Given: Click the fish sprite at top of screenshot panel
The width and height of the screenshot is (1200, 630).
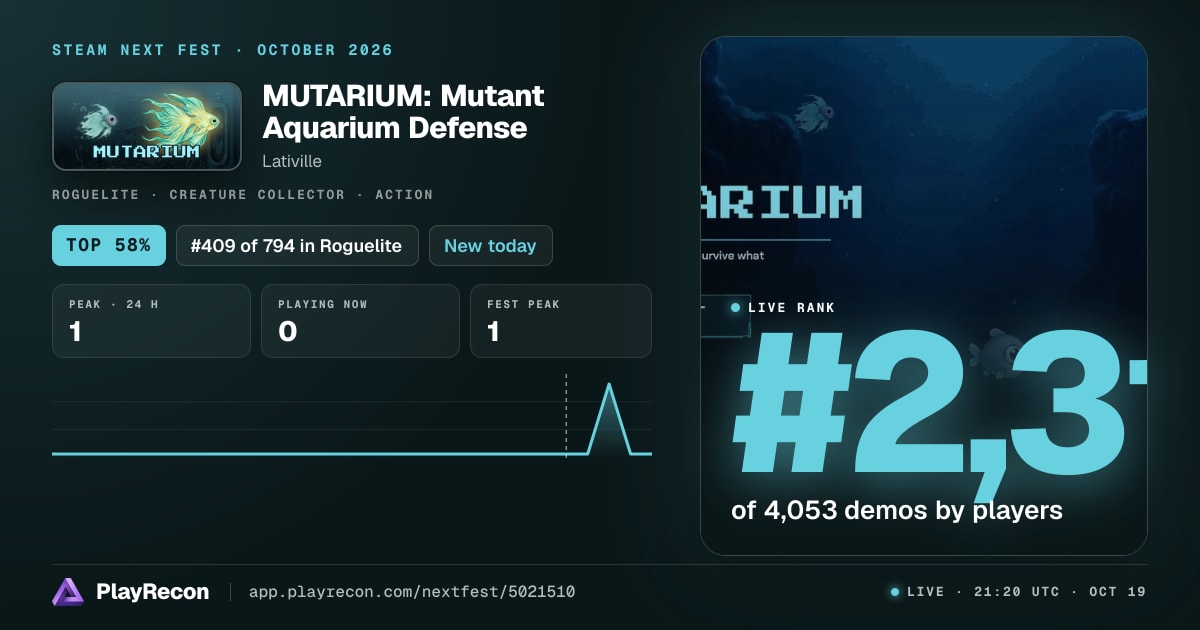Looking at the screenshot, I should coord(814,113).
